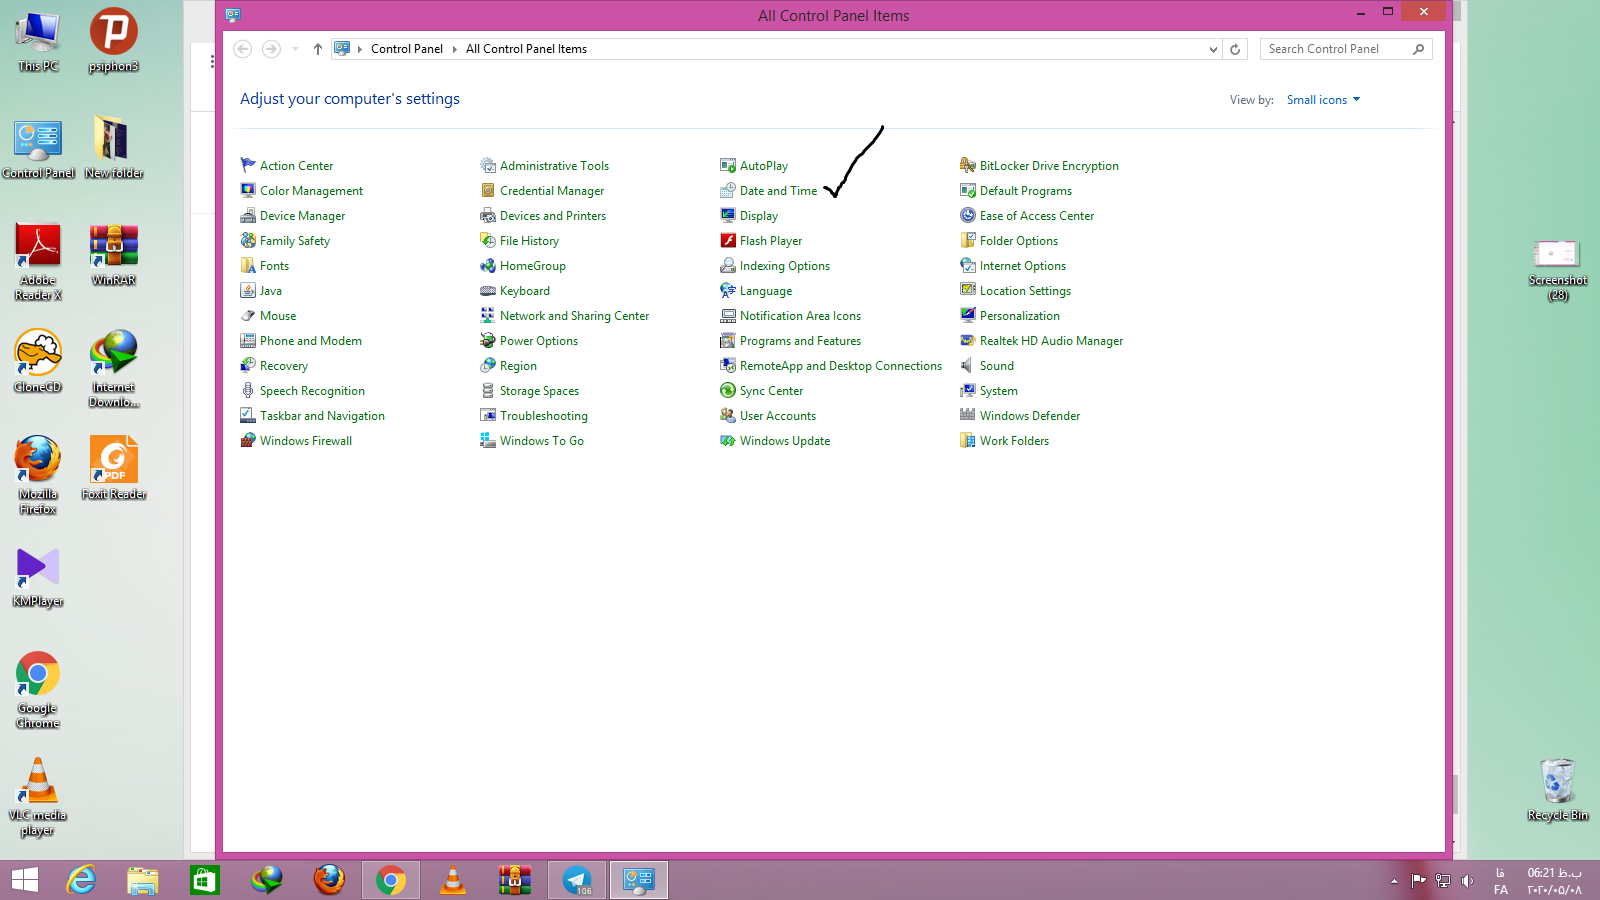Open the Action Center flag icon

point(248,165)
